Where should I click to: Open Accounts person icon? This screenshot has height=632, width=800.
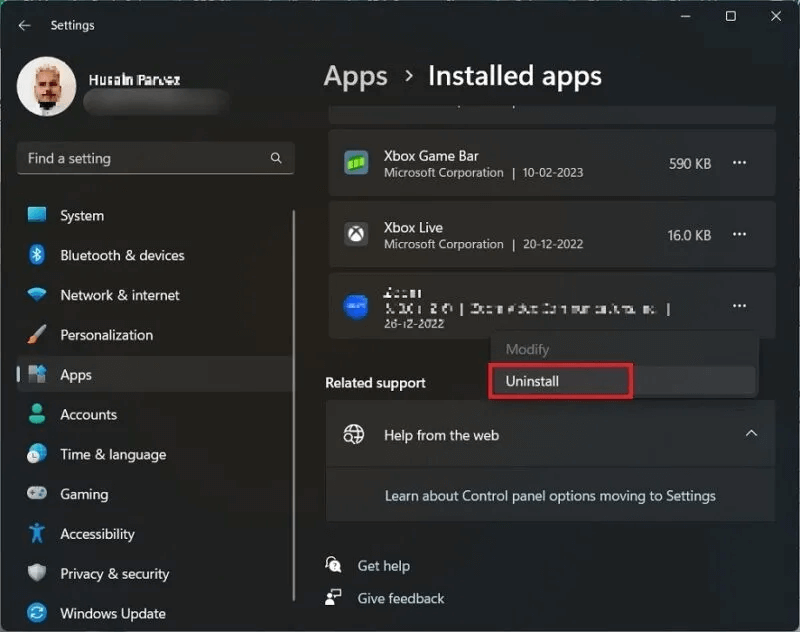point(37,414)
